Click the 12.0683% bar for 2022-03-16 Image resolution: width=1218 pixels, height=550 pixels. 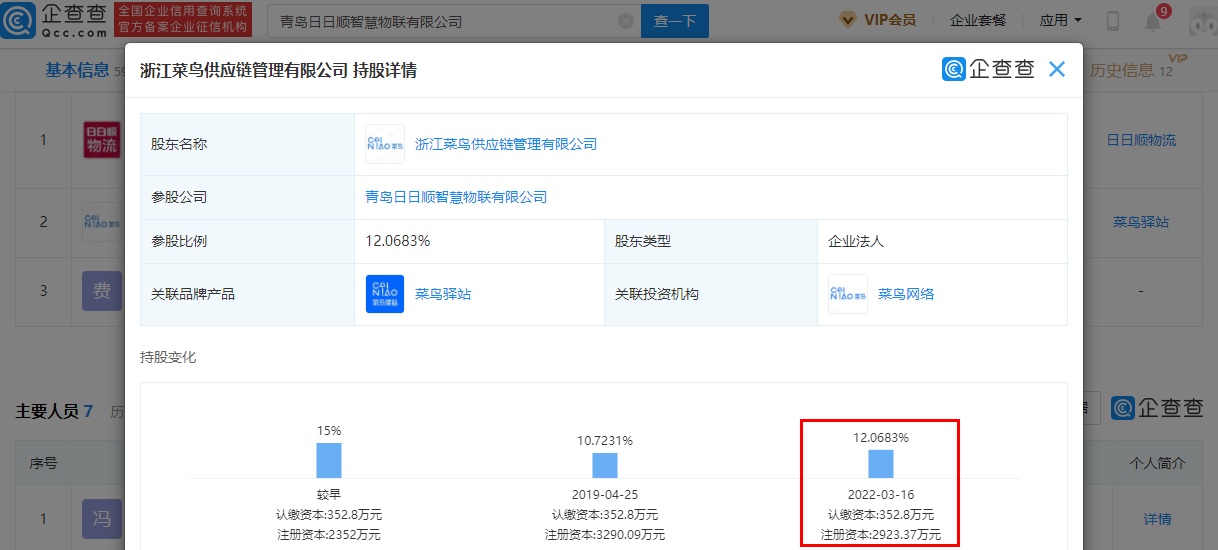pyautogui.click(x=881, y=463)
